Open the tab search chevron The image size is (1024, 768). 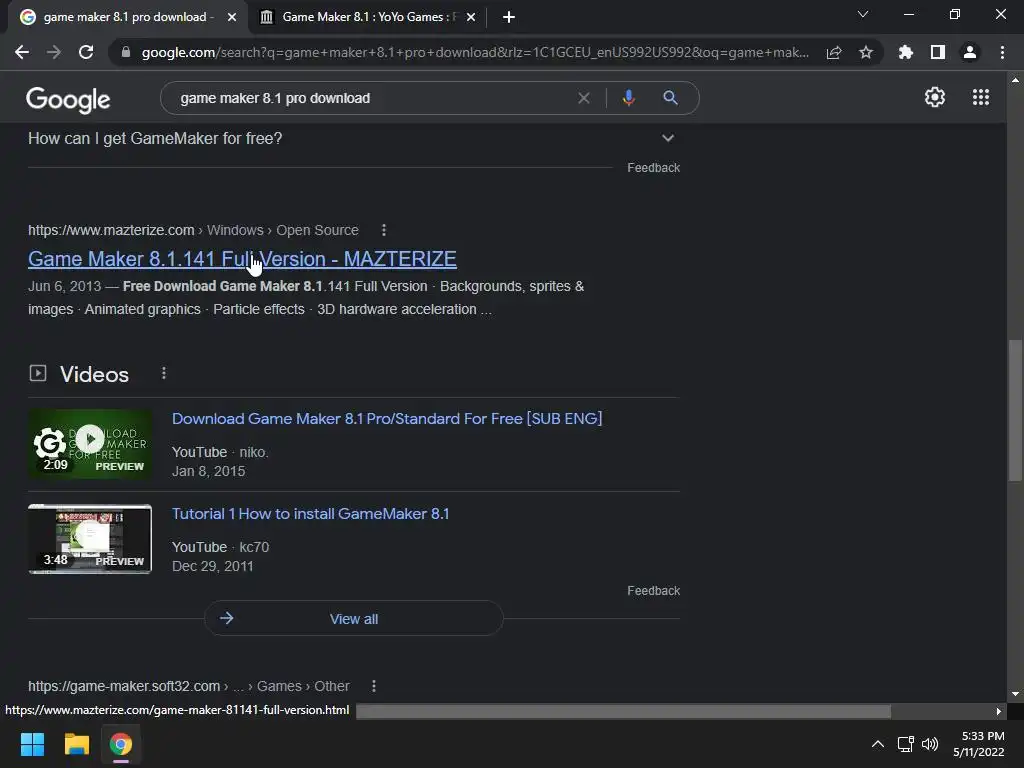(x=863, y=14)
